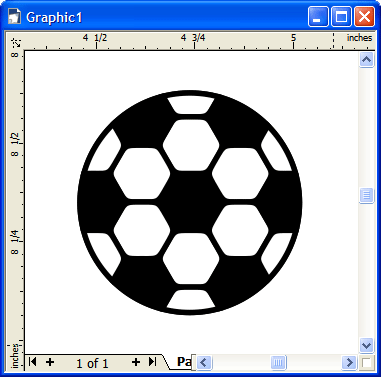Click the '1 of 1' page counter

[92, 363]
